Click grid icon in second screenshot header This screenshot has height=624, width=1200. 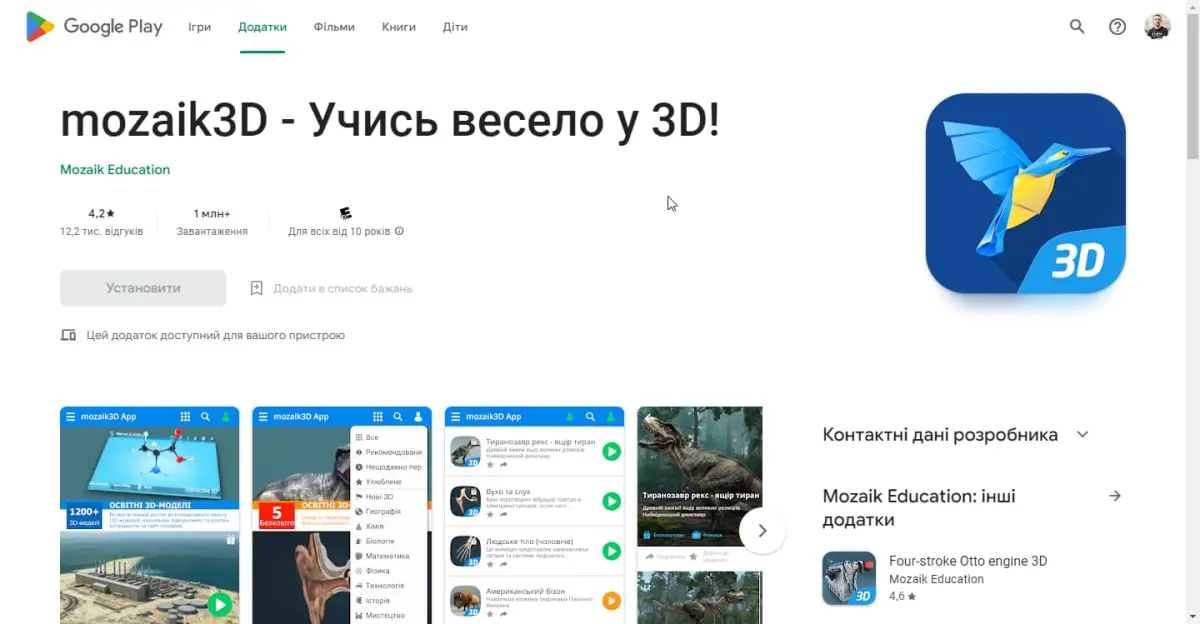click(378, 416)
